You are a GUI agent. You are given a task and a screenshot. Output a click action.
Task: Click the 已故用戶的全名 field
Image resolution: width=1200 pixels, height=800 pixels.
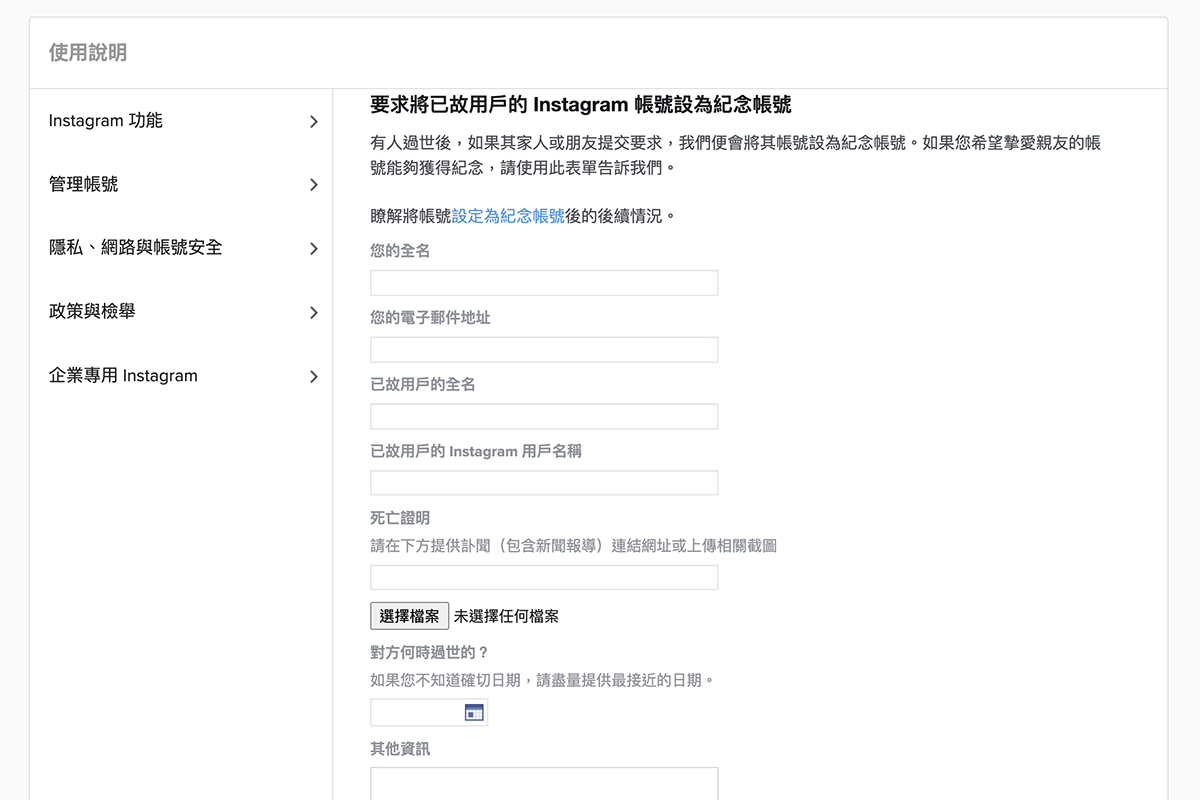click(543, 416)
